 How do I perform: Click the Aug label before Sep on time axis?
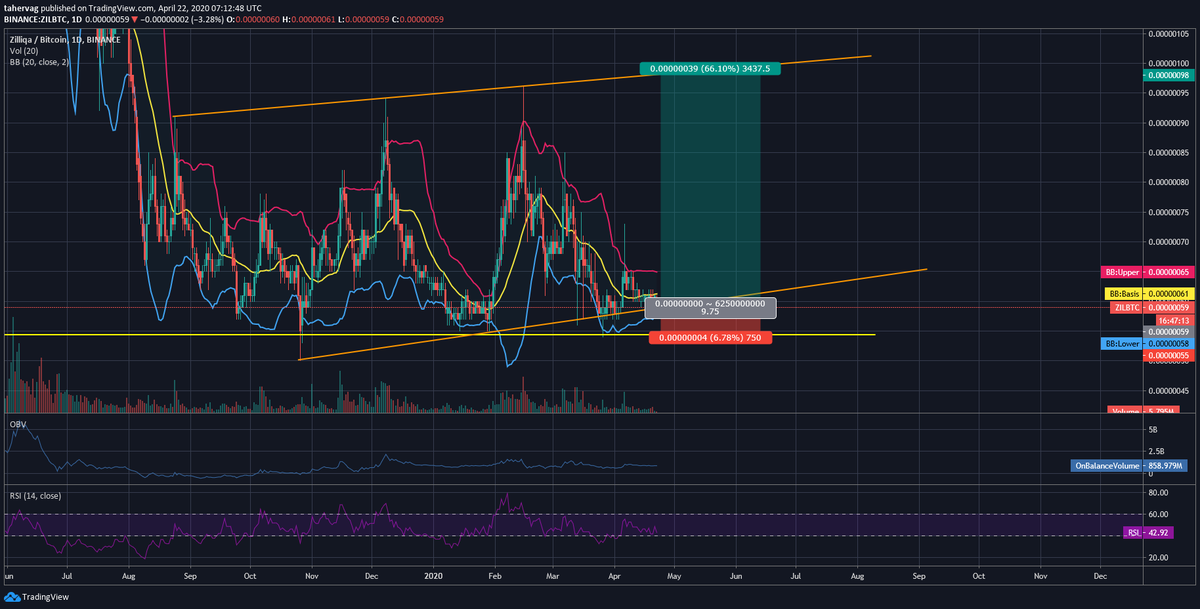click(x=858, y=577)
